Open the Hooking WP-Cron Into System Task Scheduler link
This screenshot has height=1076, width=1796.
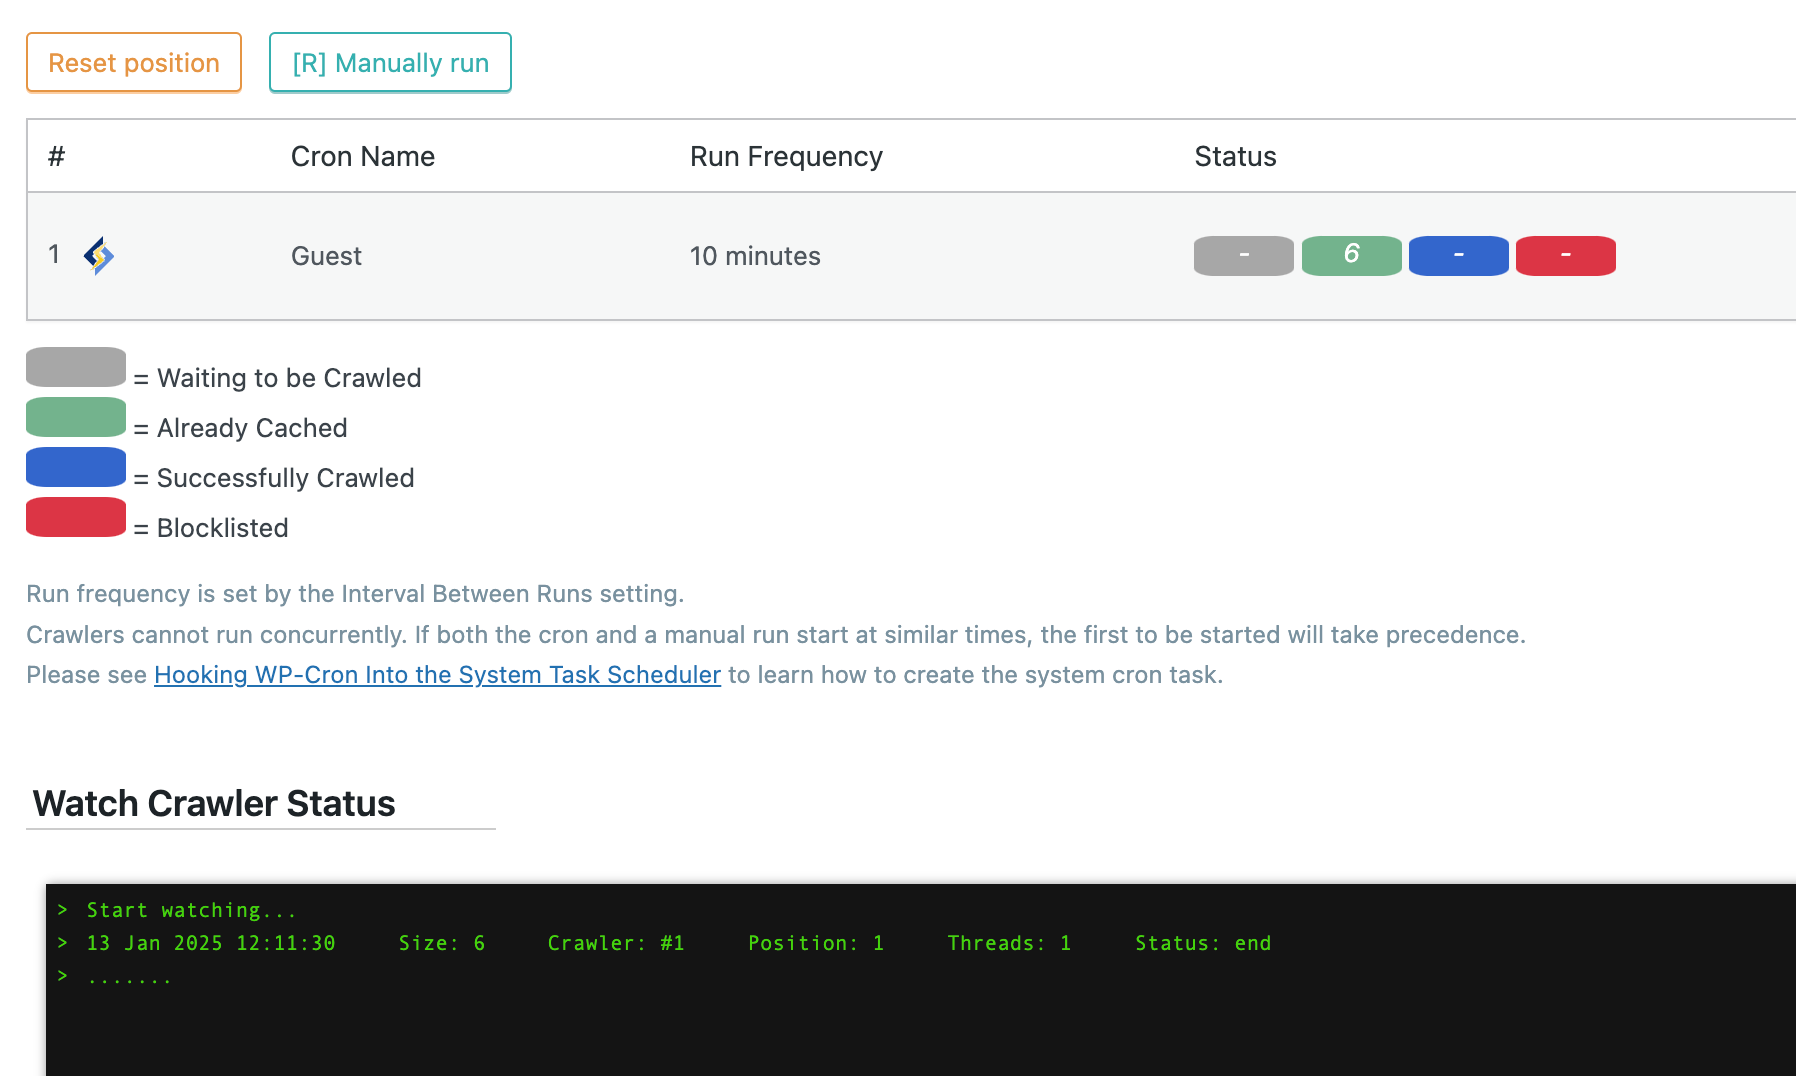437,675
